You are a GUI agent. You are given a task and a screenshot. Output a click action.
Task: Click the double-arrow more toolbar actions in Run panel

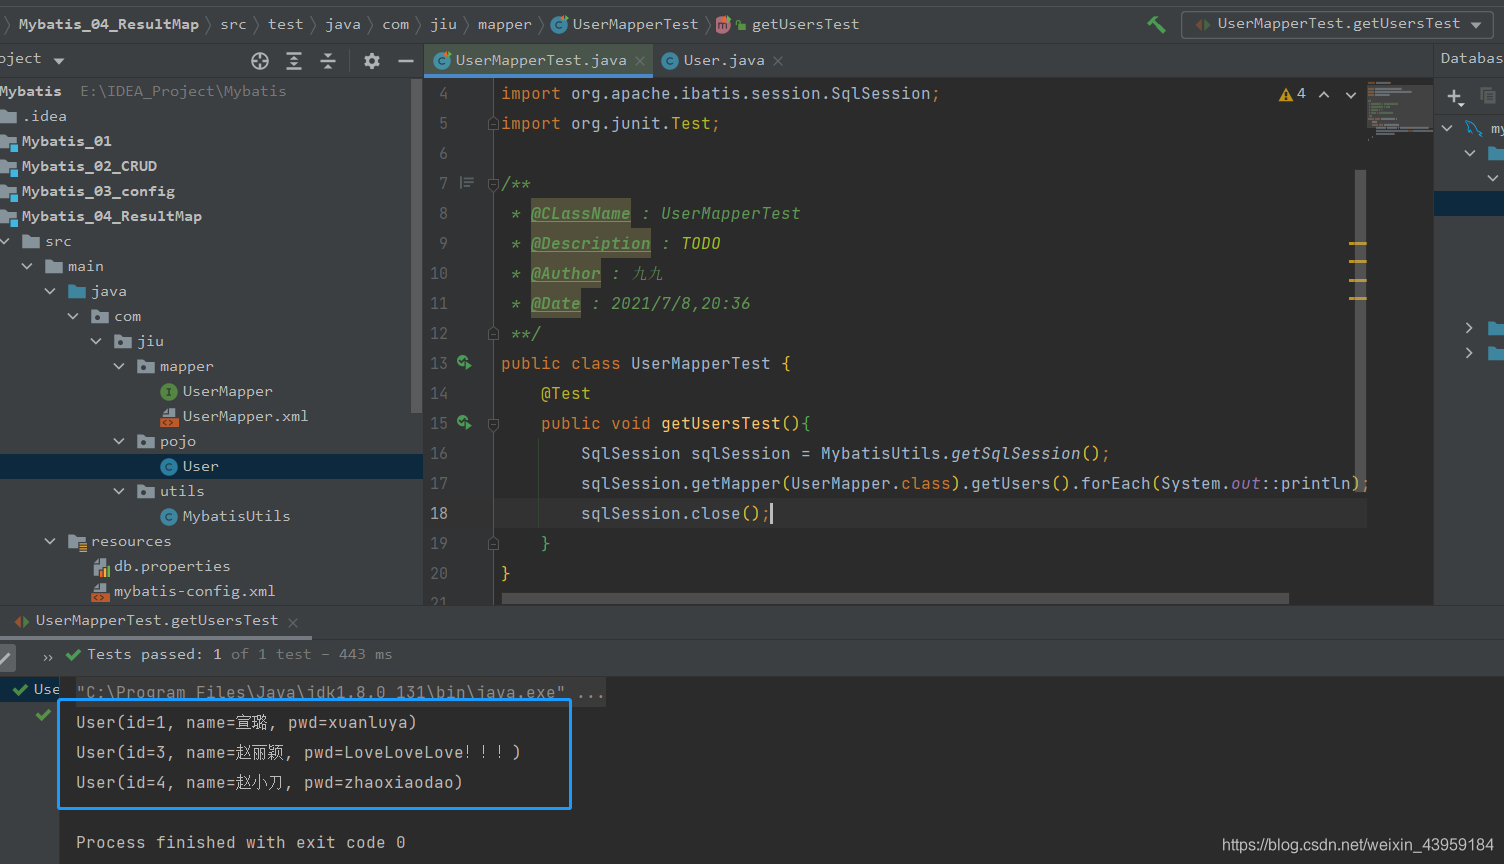click(47, 656)
